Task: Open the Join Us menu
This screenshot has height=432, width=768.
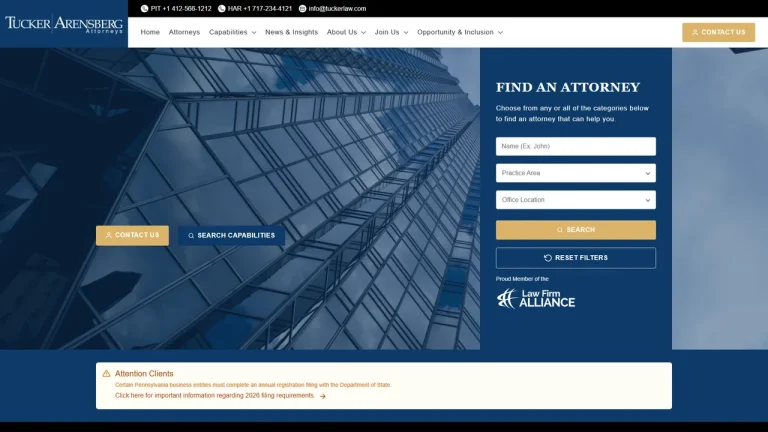Action: tap(391, 32)
